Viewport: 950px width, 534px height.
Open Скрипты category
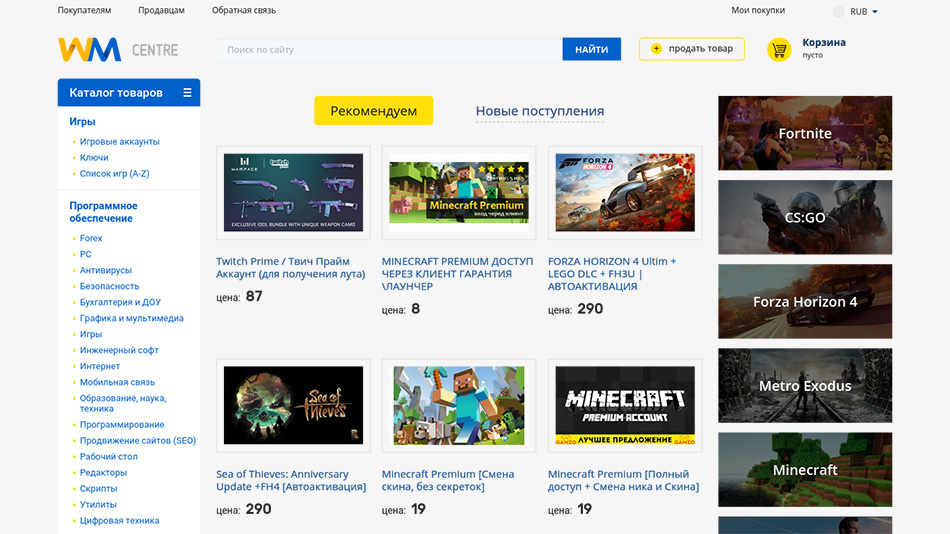[98, 489]
